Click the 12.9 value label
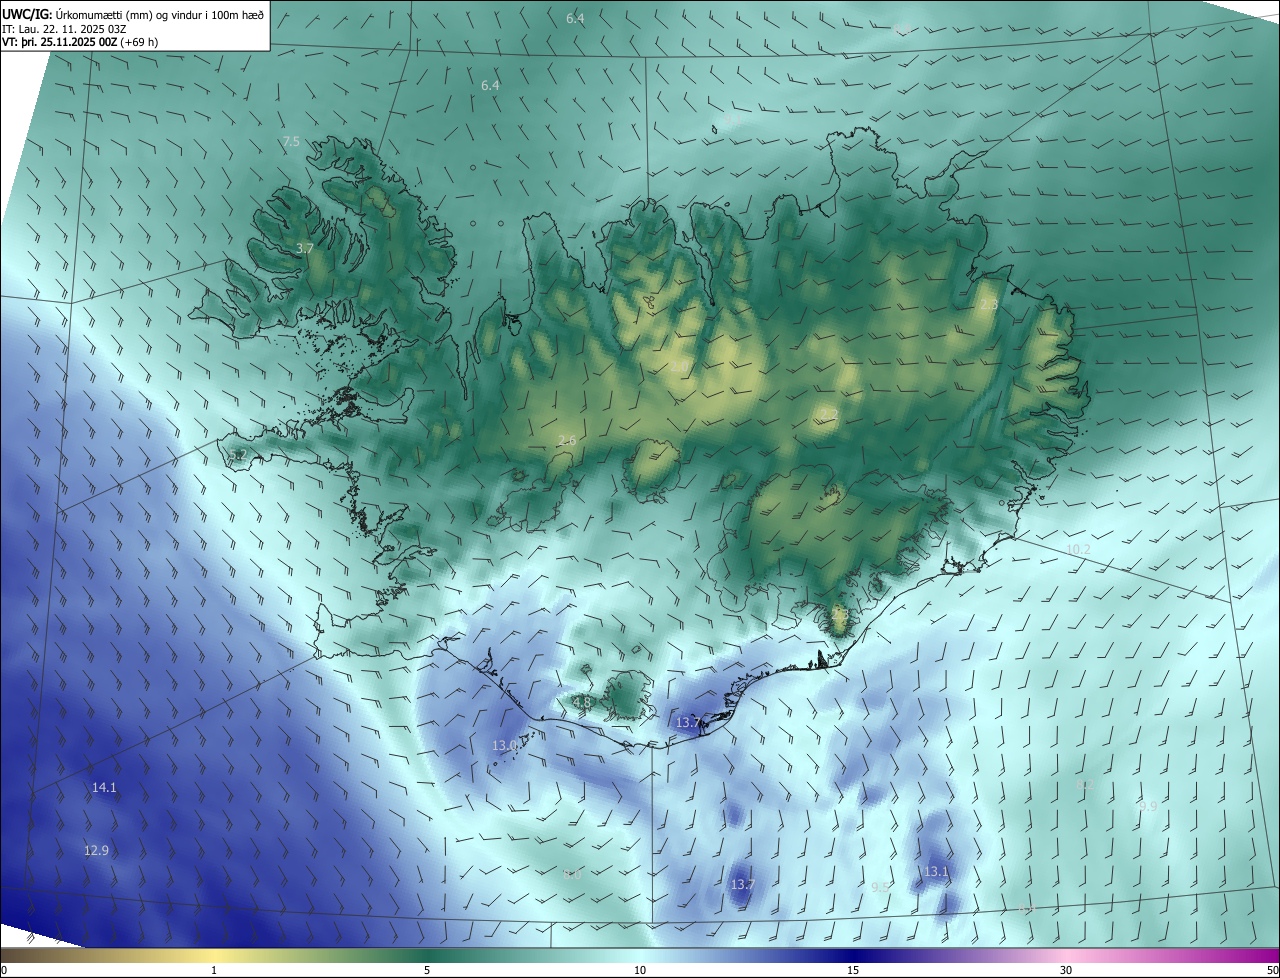 pyautogui.click(x=96, y=850)
